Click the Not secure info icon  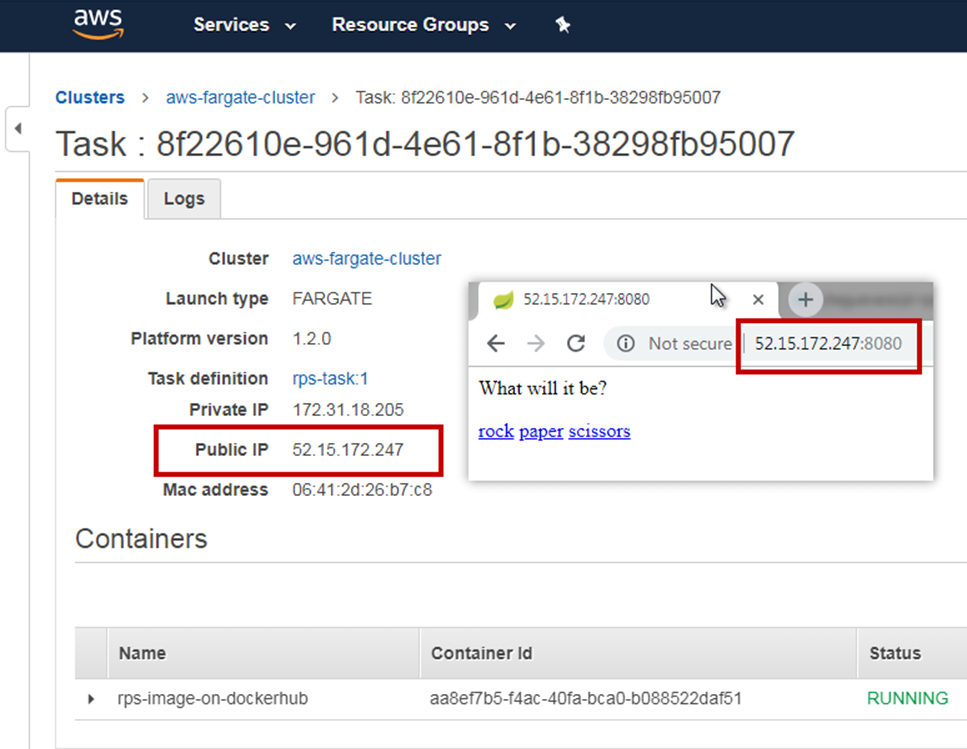click(x=625, y=343)
